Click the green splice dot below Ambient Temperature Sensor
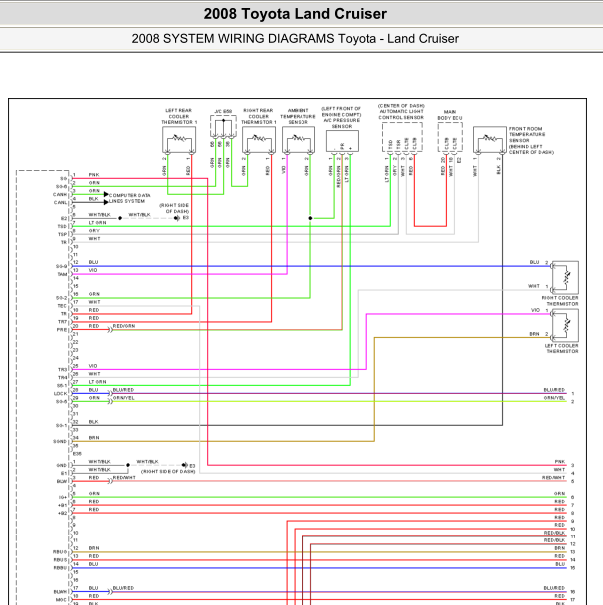Screen dimensions: 603x605 click(x=310, y=218)
